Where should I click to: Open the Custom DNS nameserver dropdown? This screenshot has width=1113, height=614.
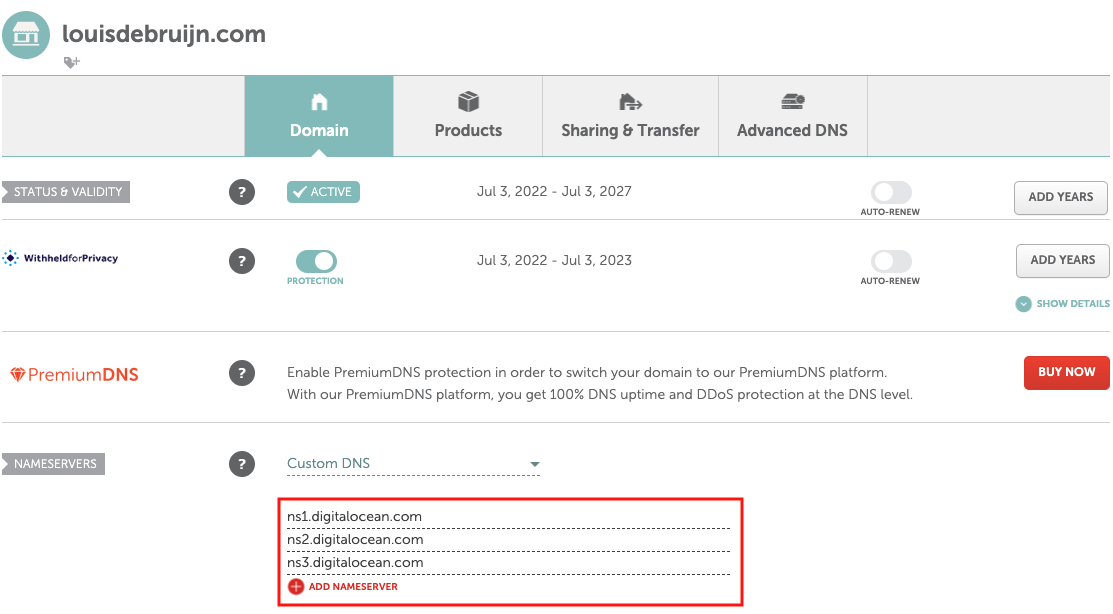[x=413, y=464]
